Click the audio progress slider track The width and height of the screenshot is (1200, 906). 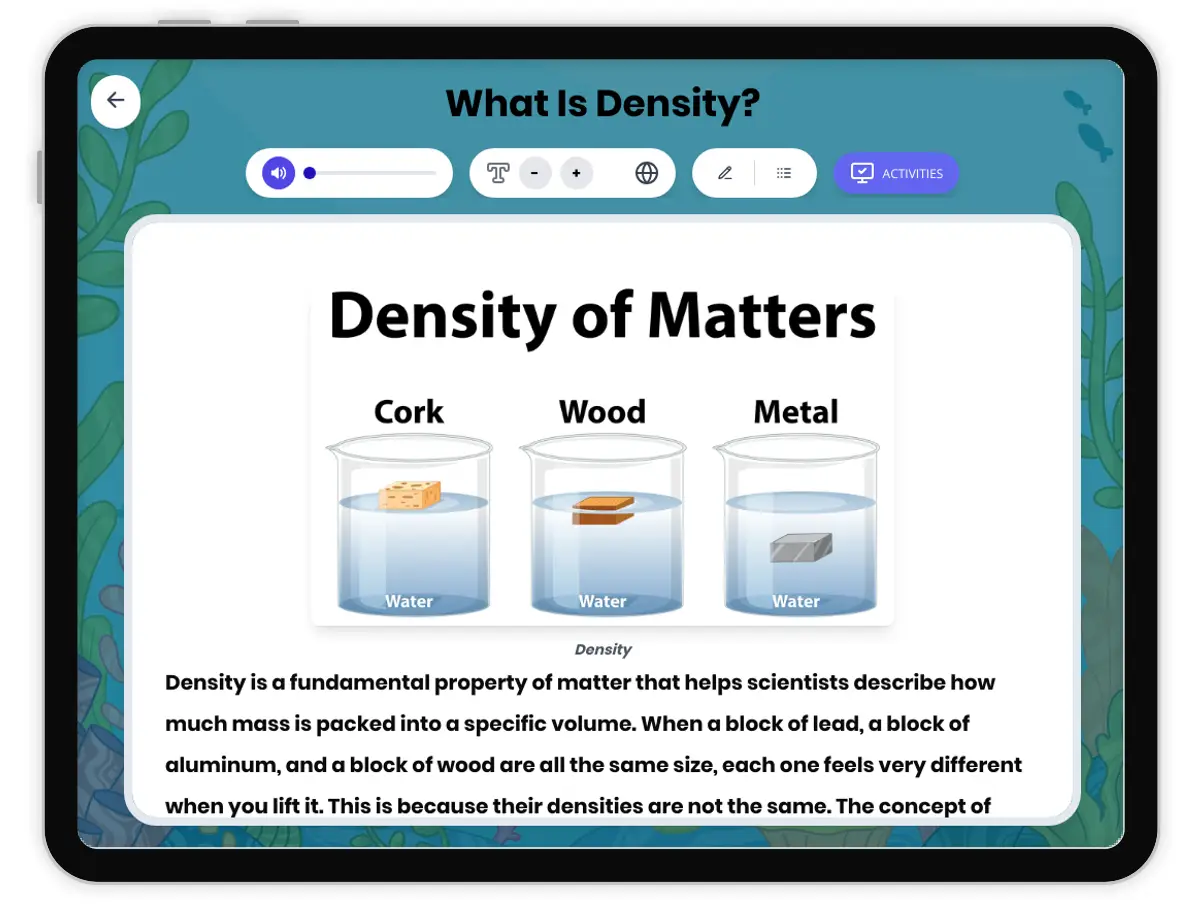click(x=380, y=173)
